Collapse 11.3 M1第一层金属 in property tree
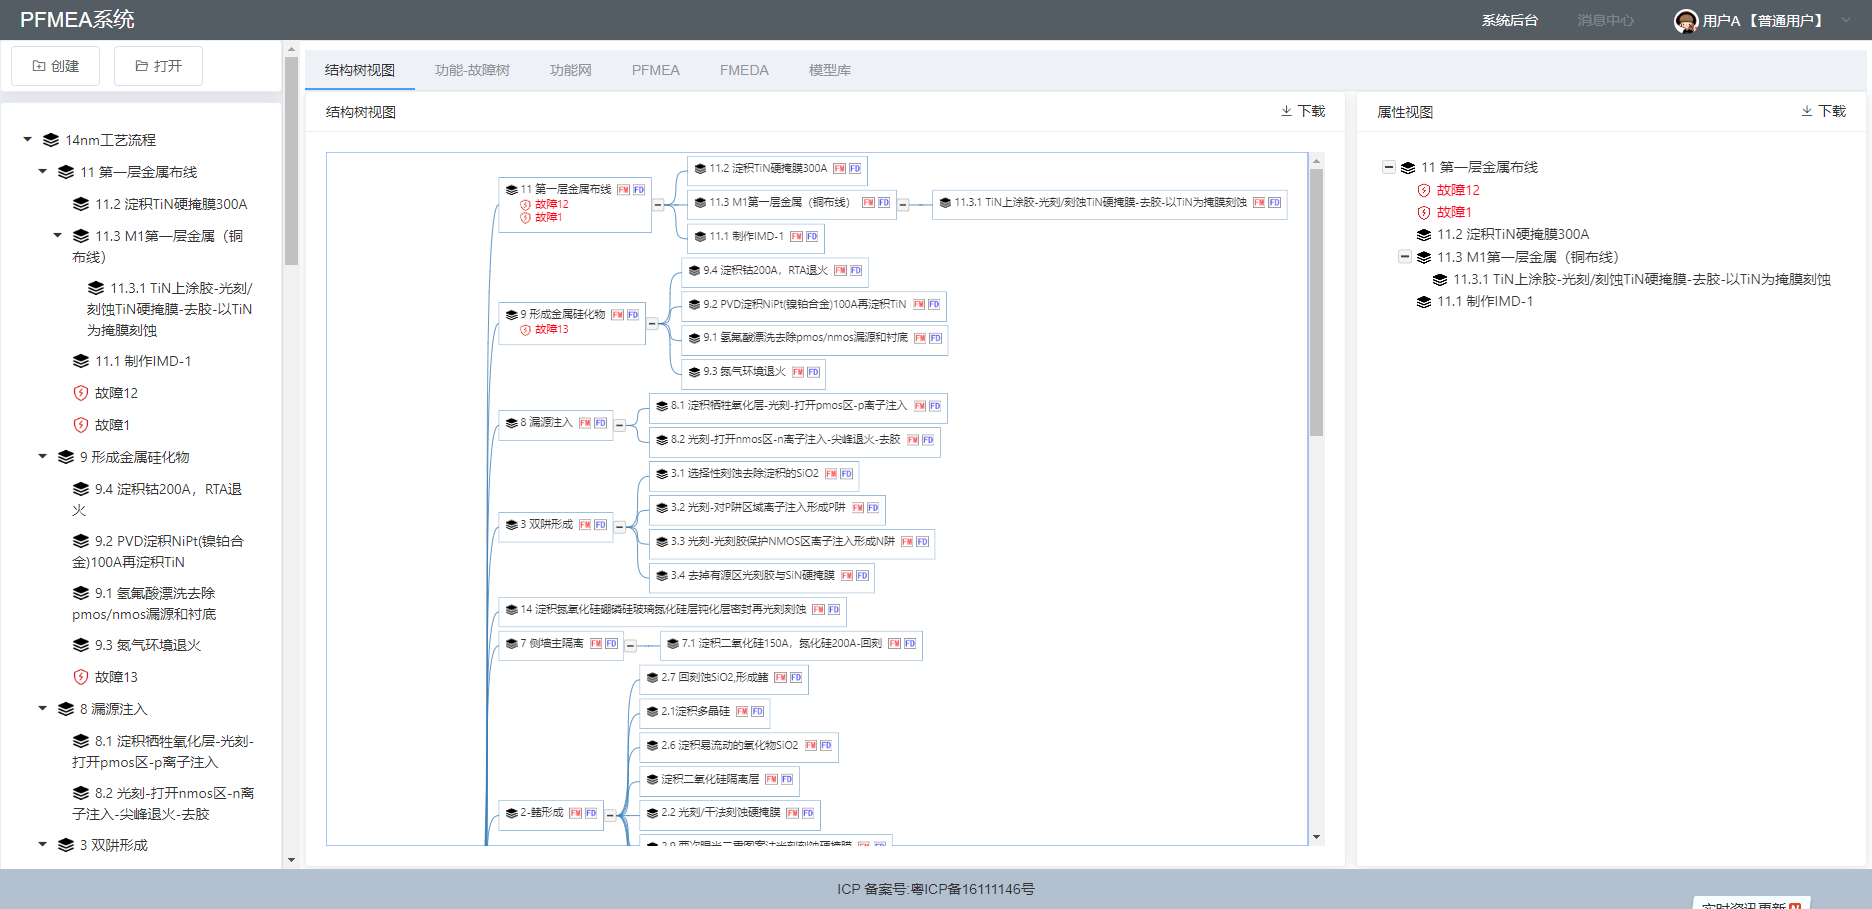 tap(1405, 257)
